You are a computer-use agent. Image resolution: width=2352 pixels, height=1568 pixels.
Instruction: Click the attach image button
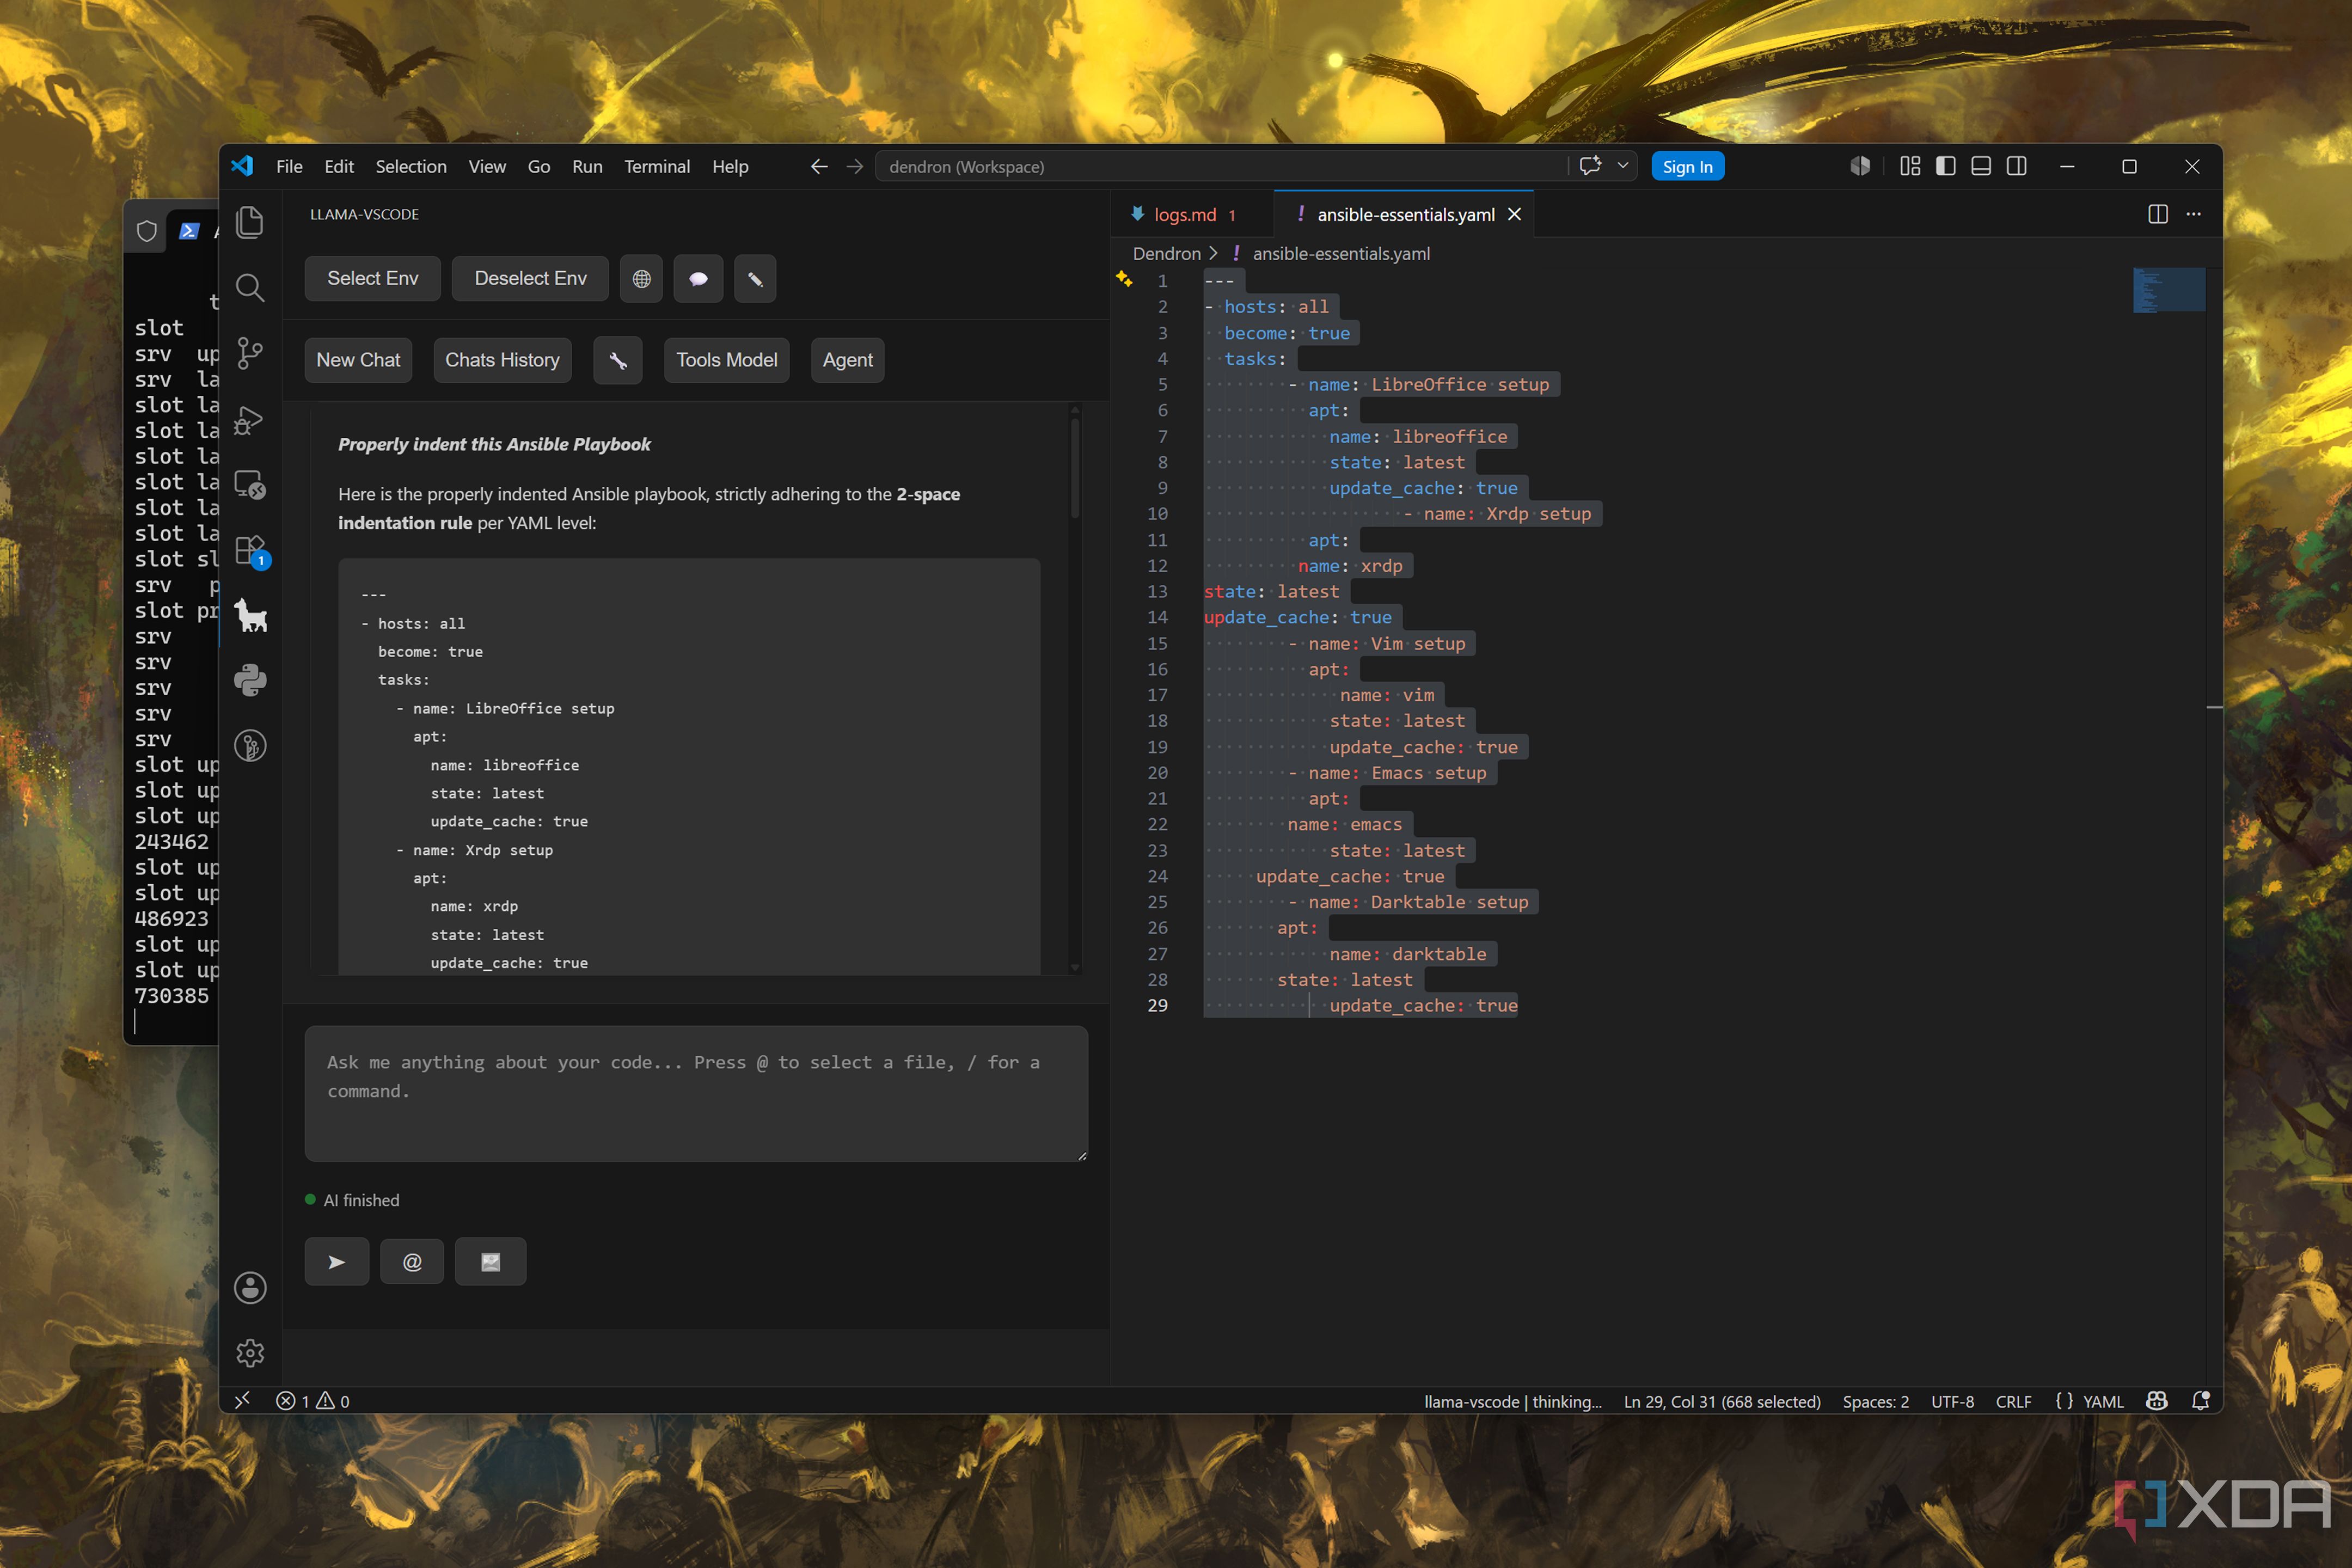tap(490, 1262)
